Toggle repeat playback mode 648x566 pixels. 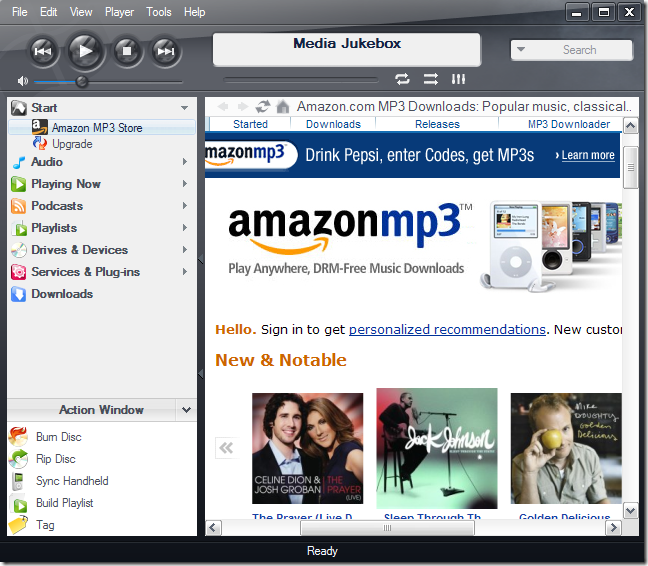click(x=402, y=78)
